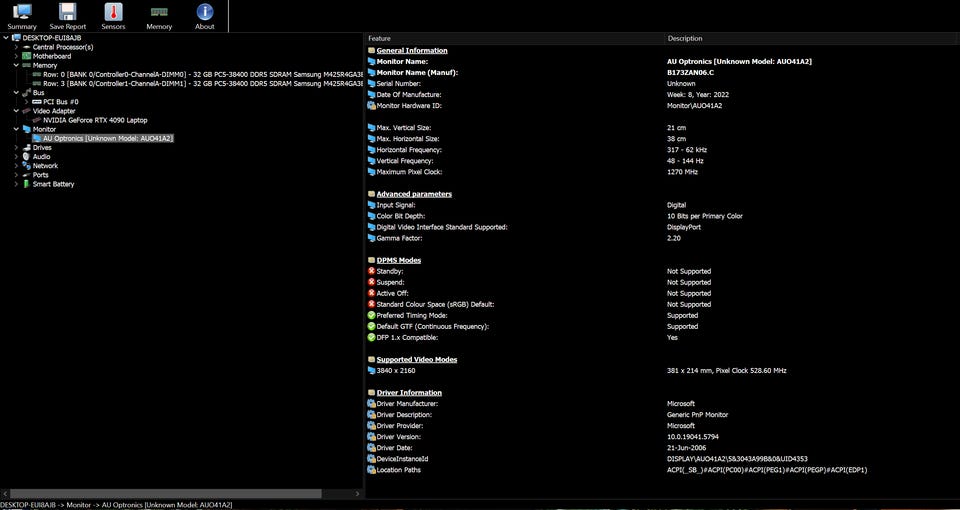Click the Driver Manufacturer row icon
The width and height of the screenshot is (960, 510).
point(371,403)
